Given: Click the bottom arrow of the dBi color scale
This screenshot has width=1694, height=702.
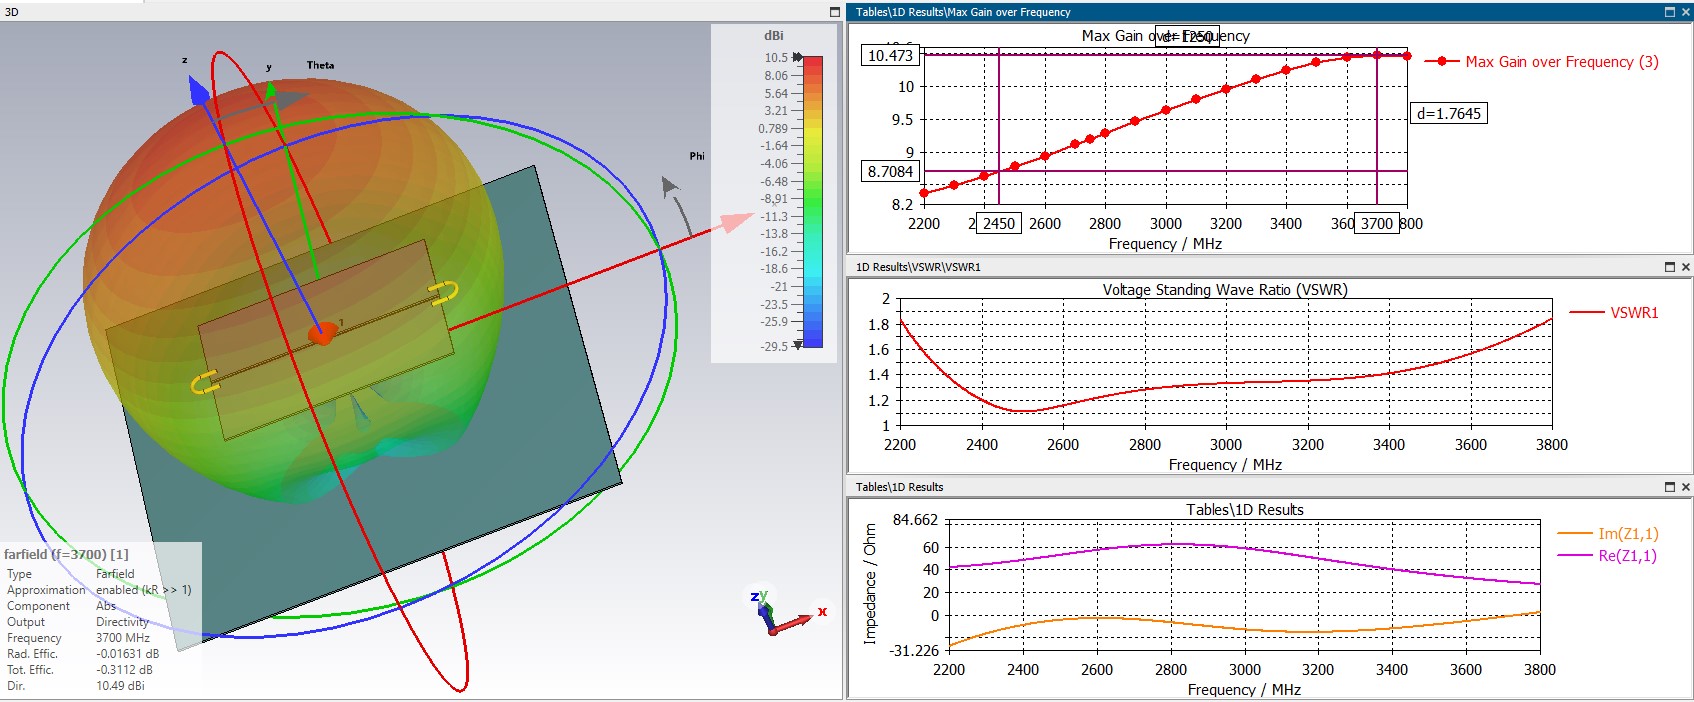Looking at the screenshot, I should point(797,345).
